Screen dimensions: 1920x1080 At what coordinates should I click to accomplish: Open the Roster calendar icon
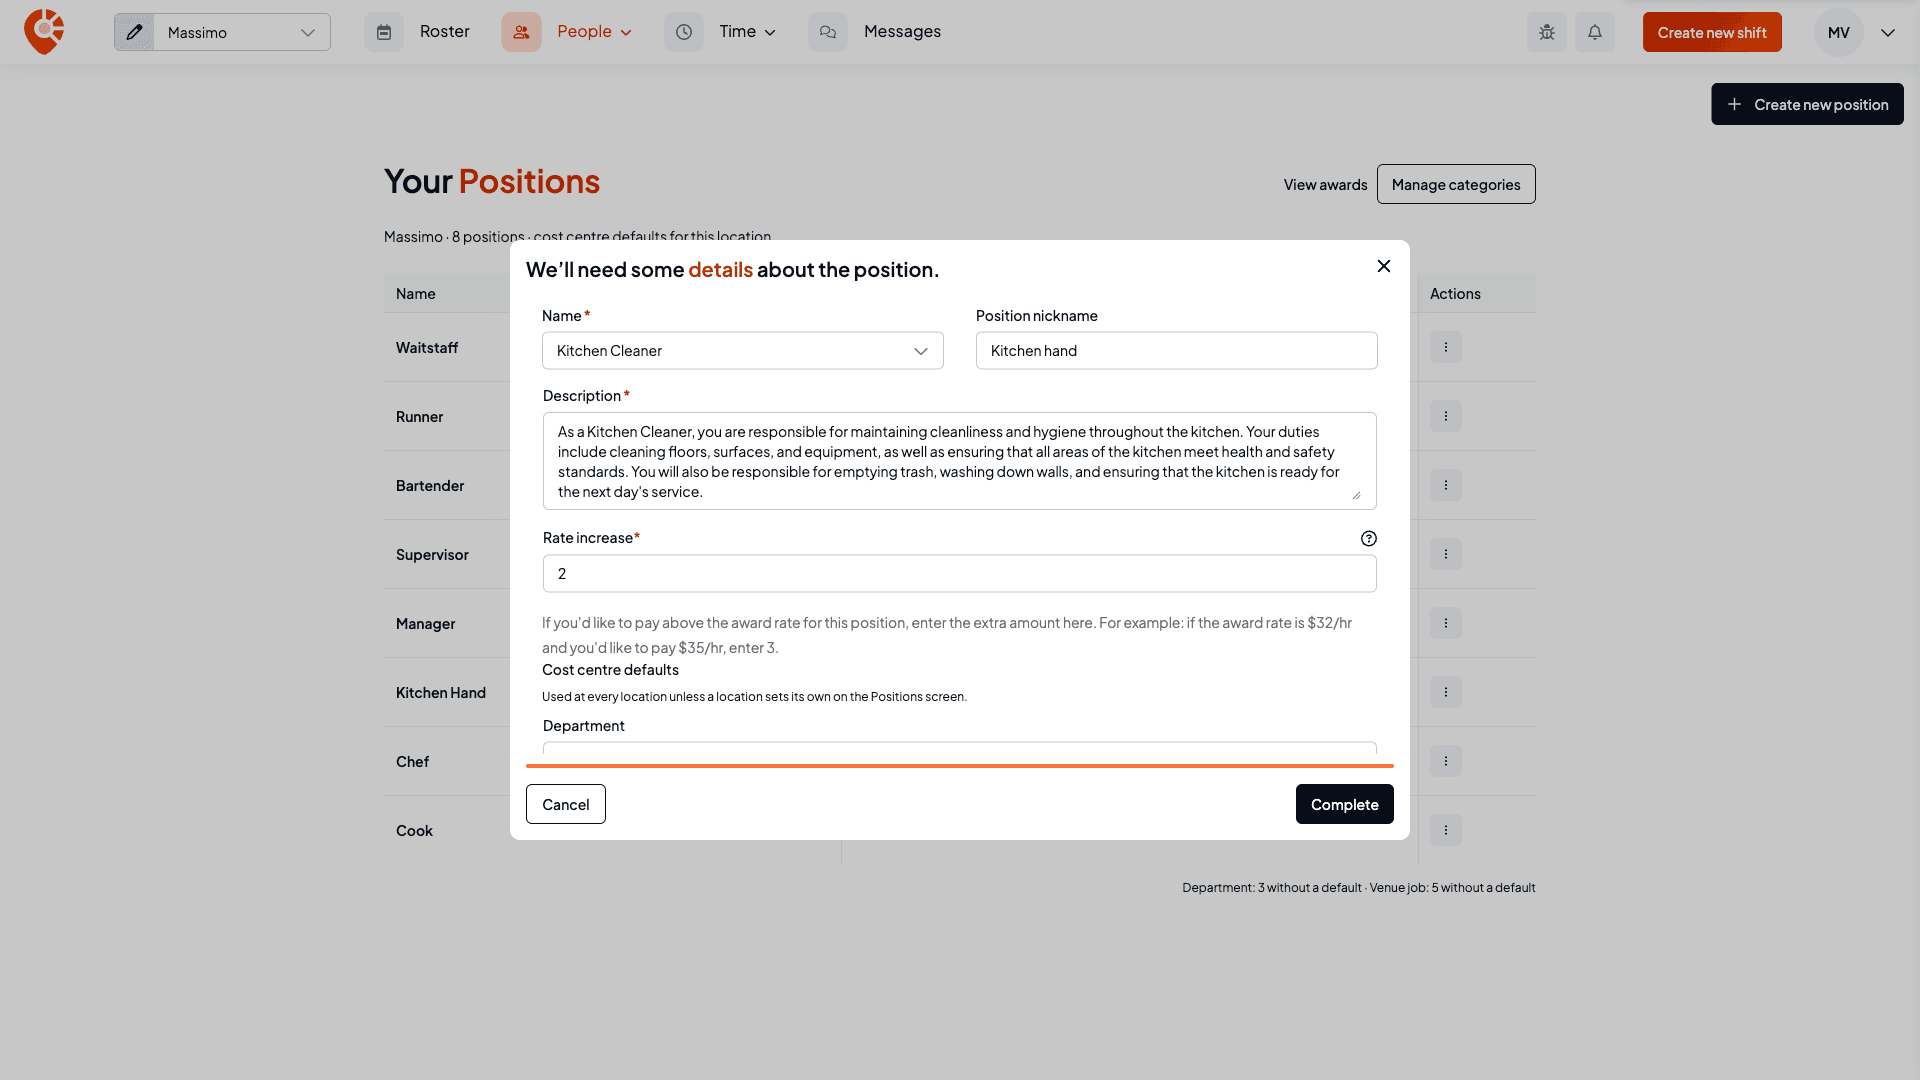[x=384, y=32]
